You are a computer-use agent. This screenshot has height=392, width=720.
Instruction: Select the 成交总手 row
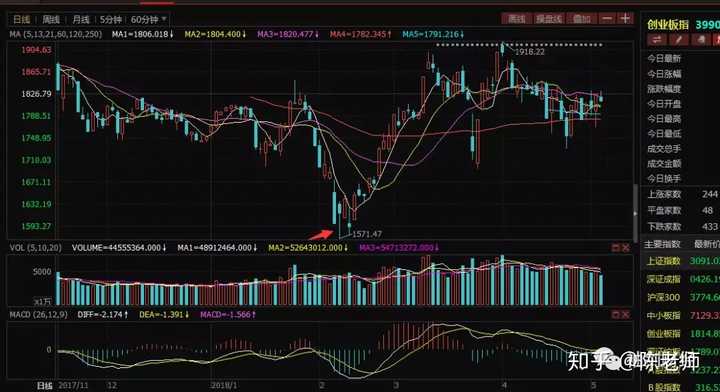coord(664,149)
